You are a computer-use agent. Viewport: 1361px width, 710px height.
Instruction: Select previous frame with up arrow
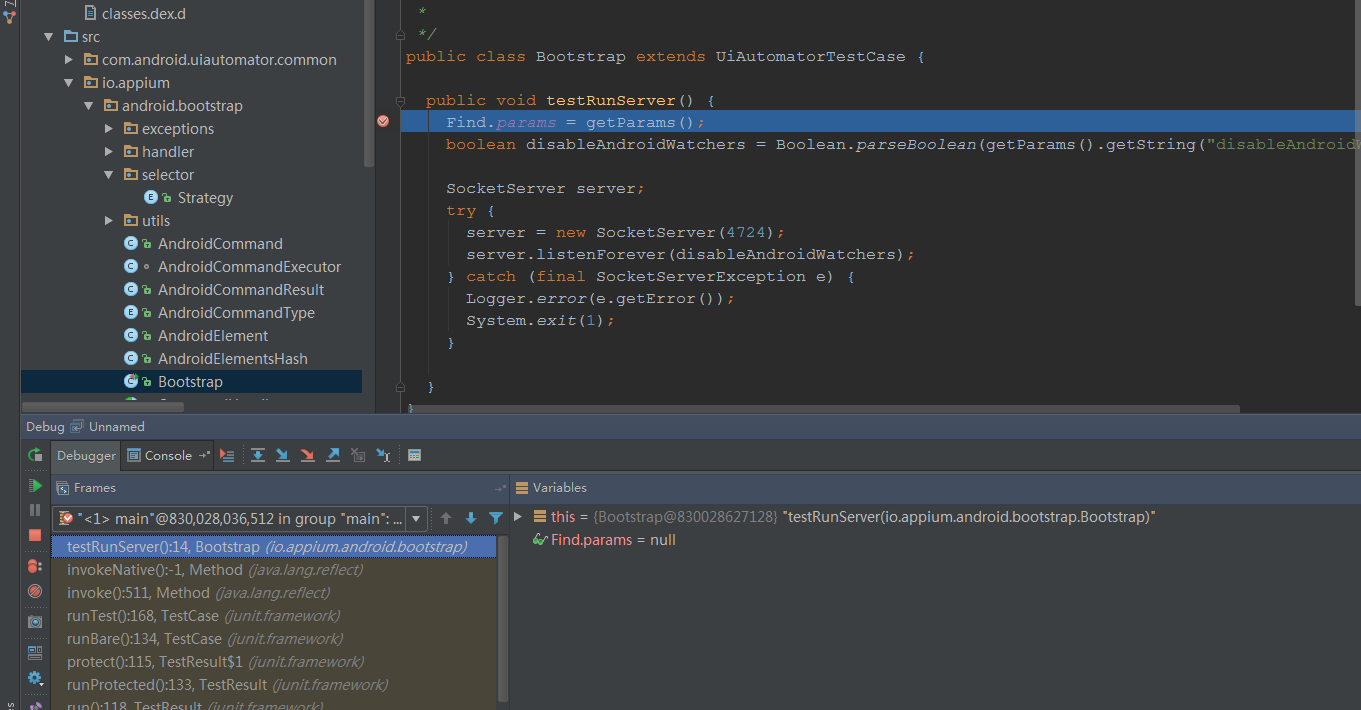tap(446, 518)
